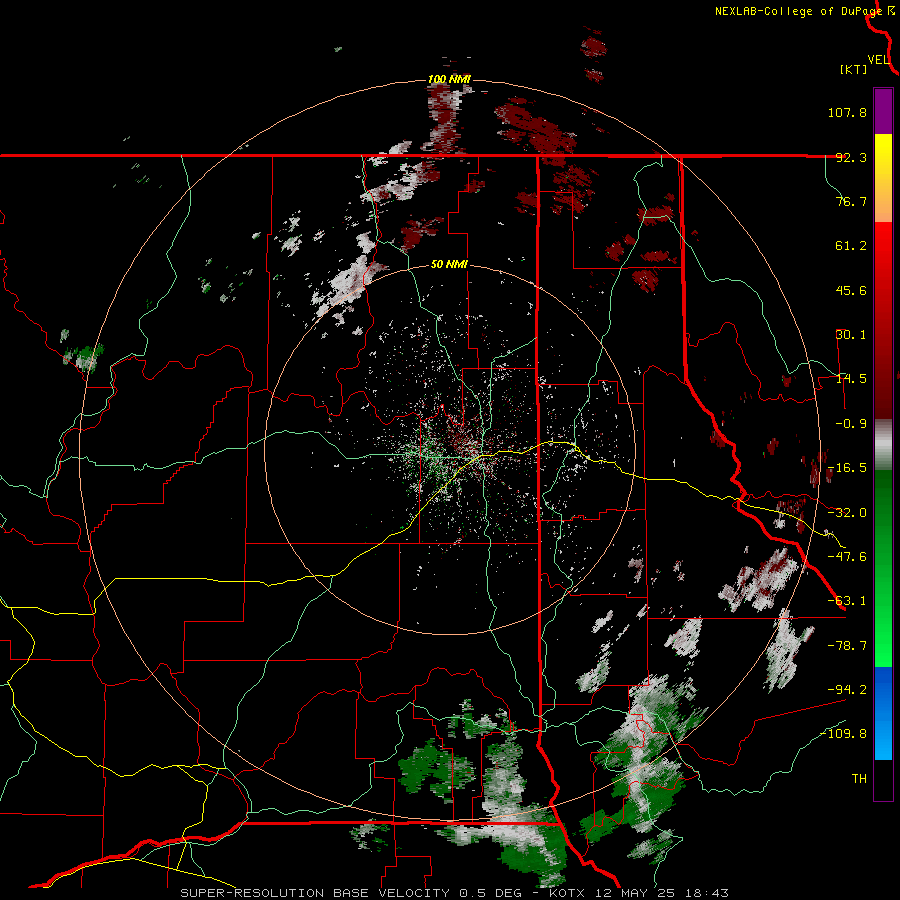Viewport: 900px width, 900px height.
Task: Select the -16.5 velocity scale value
Action: click(x=847, y=468)
